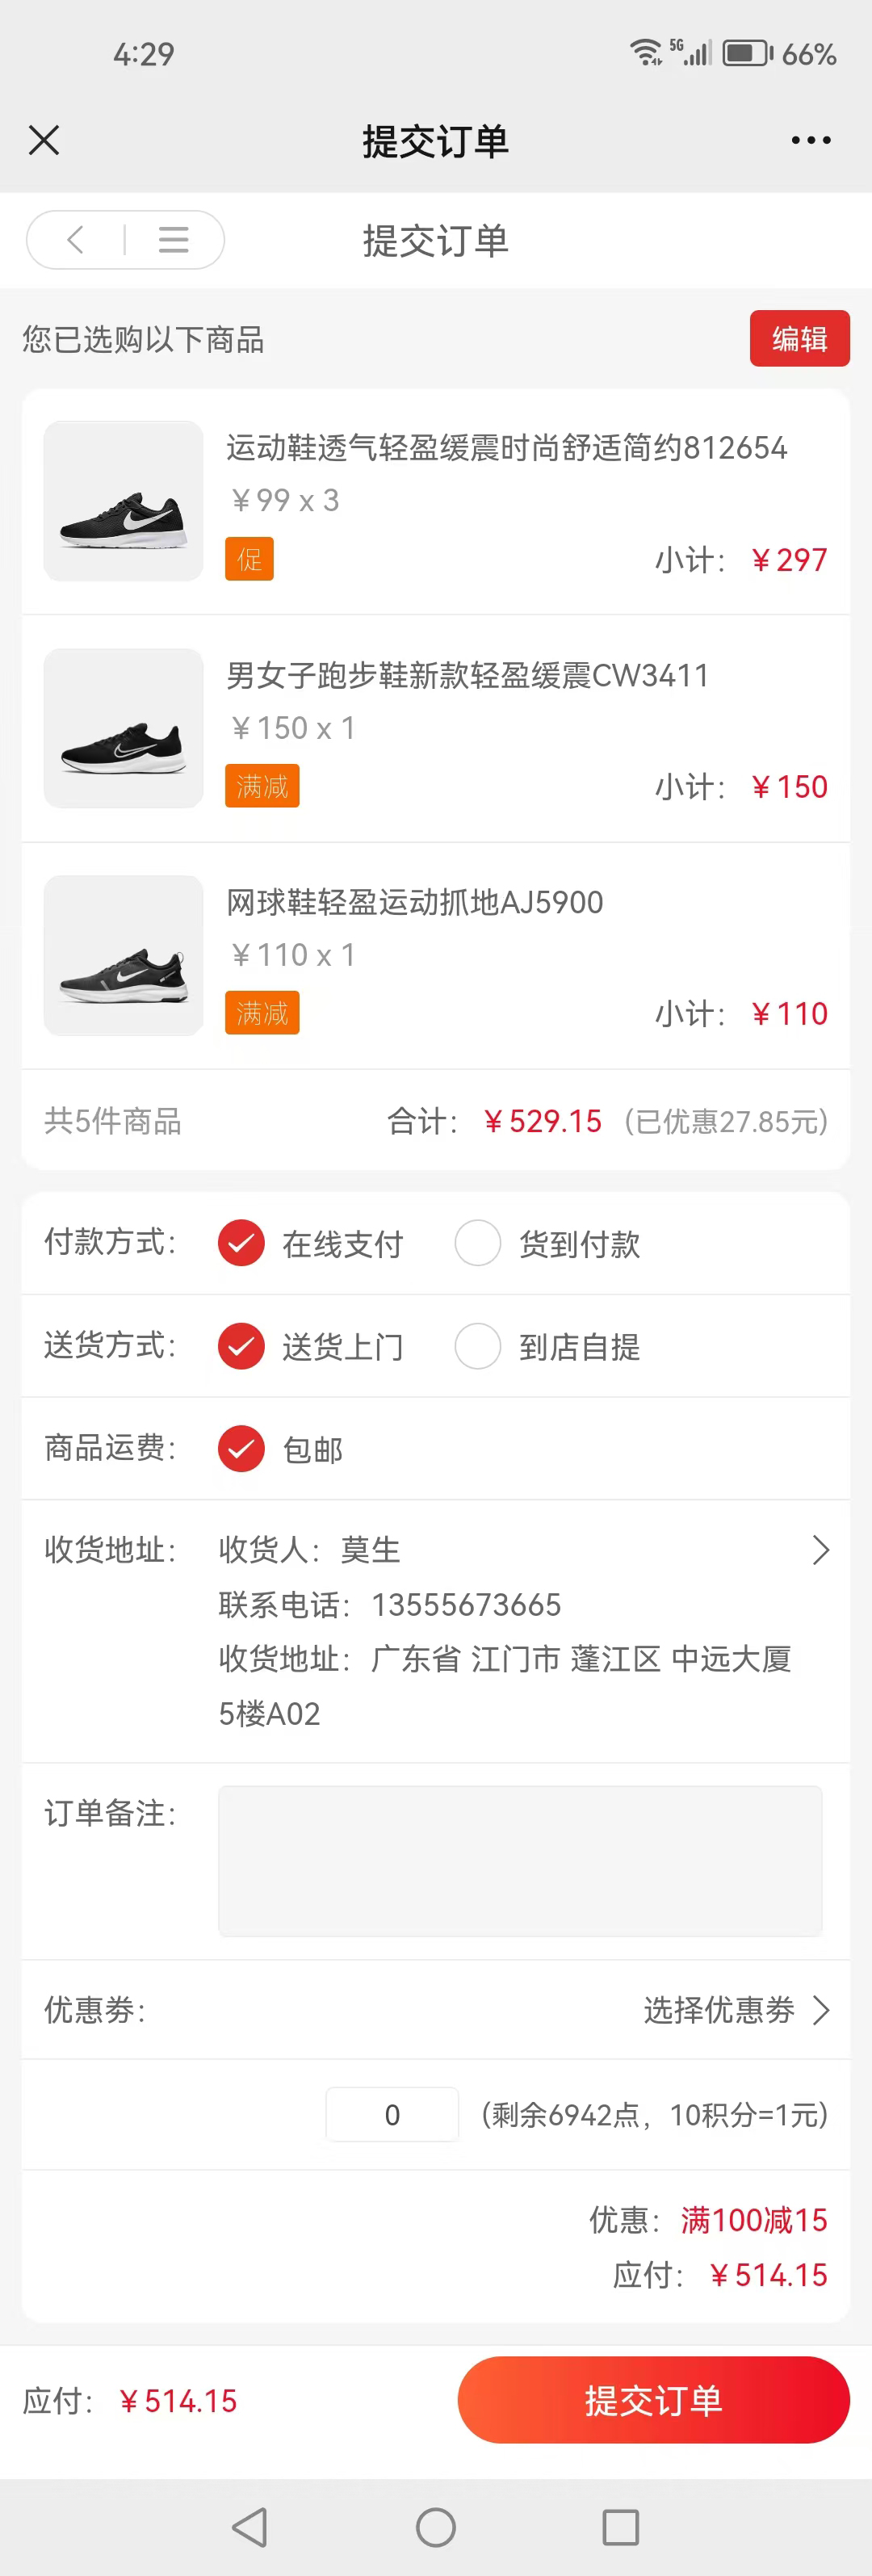The height and width of the screenshot is (2576, 872).
Task: Open the three-dot more options menu
Action: (x=810, y=140)
